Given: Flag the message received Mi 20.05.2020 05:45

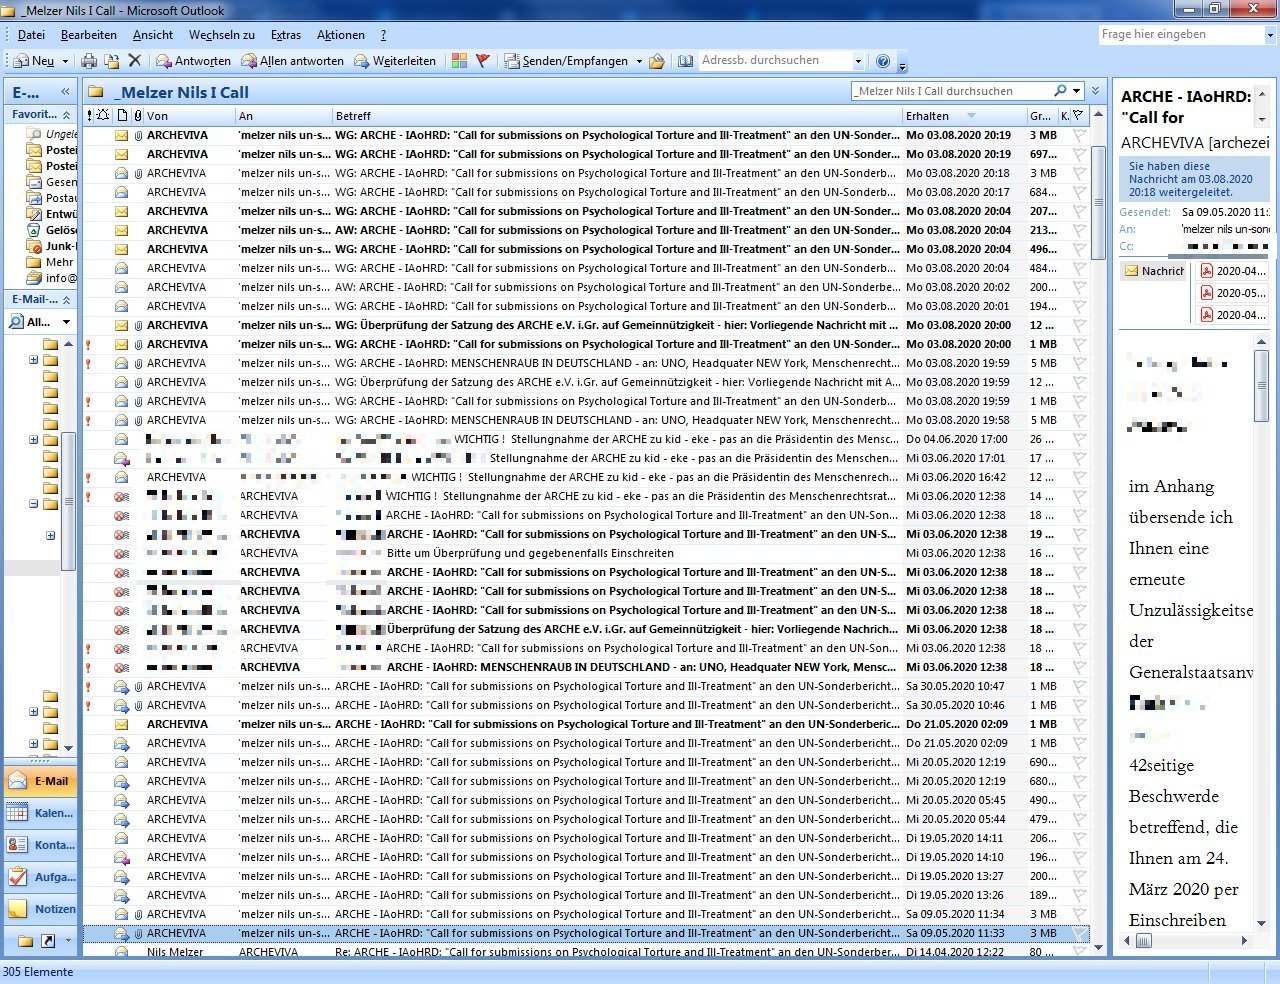Looking at the screenshot, I should point(1079,800).
